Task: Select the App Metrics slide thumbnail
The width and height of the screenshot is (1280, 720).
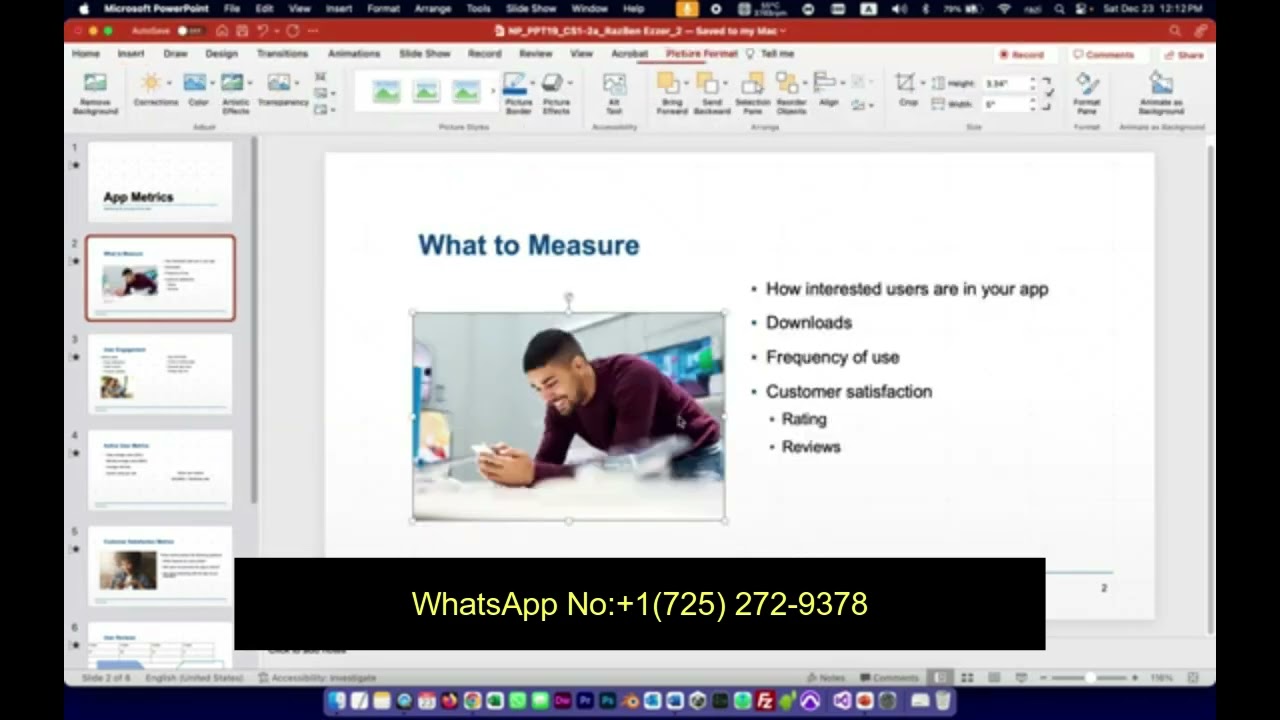Action: [x=160, y=182]
